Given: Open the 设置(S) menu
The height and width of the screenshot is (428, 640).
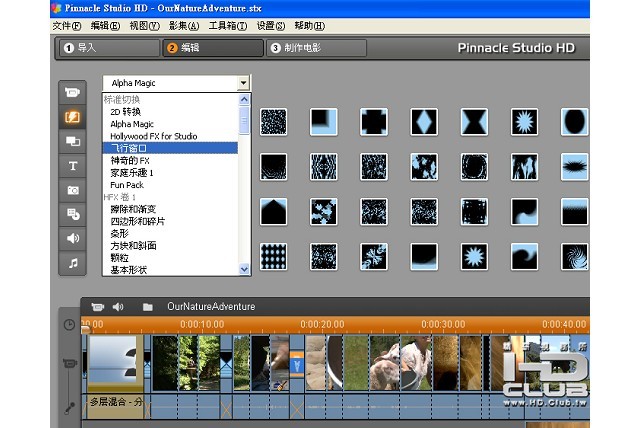Looking at the screenshot, I should [x=271, y=26].
